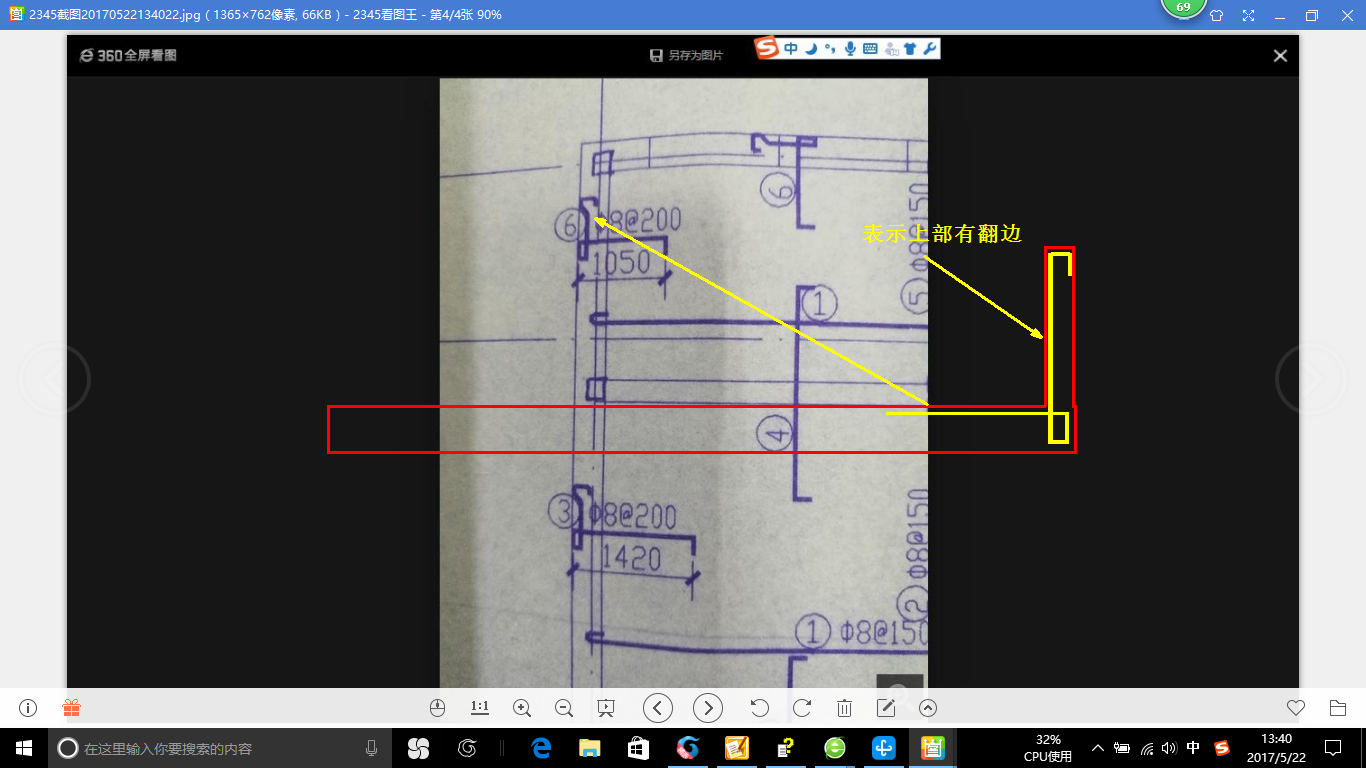Screen dimensions: 1366x768
Task: Open the spiral taskbar app
Action: coord(466,748)
